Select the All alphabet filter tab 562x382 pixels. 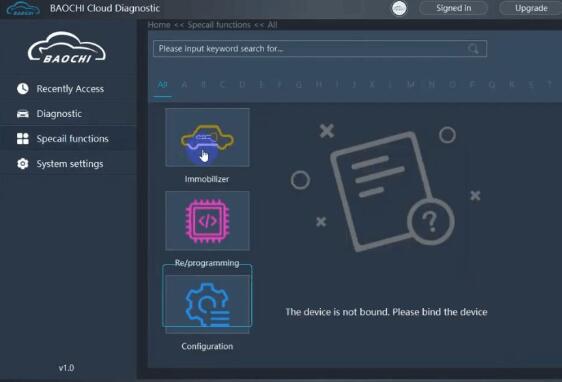pos(162,85)
